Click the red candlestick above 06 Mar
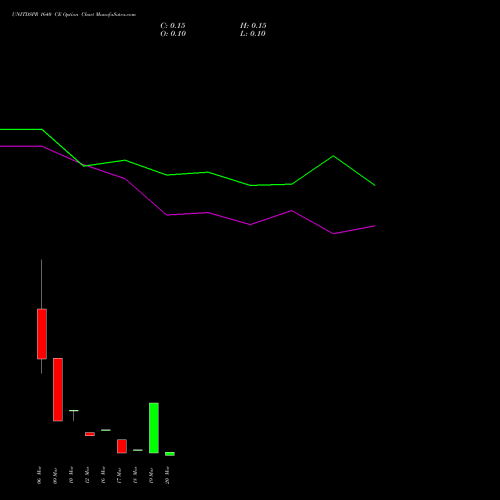Screen dimensions: 500x500 (x=42, y=334)
